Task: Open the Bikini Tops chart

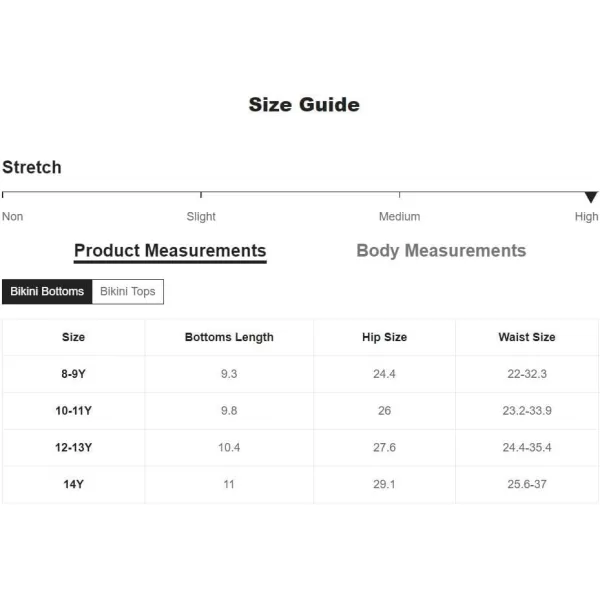Action: [x=128, y=292]
